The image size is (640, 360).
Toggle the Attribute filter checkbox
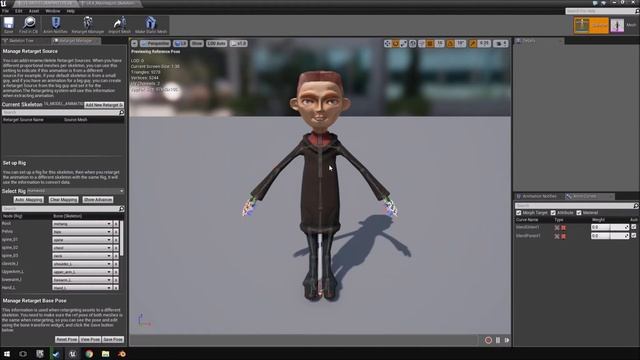[553, 213]
